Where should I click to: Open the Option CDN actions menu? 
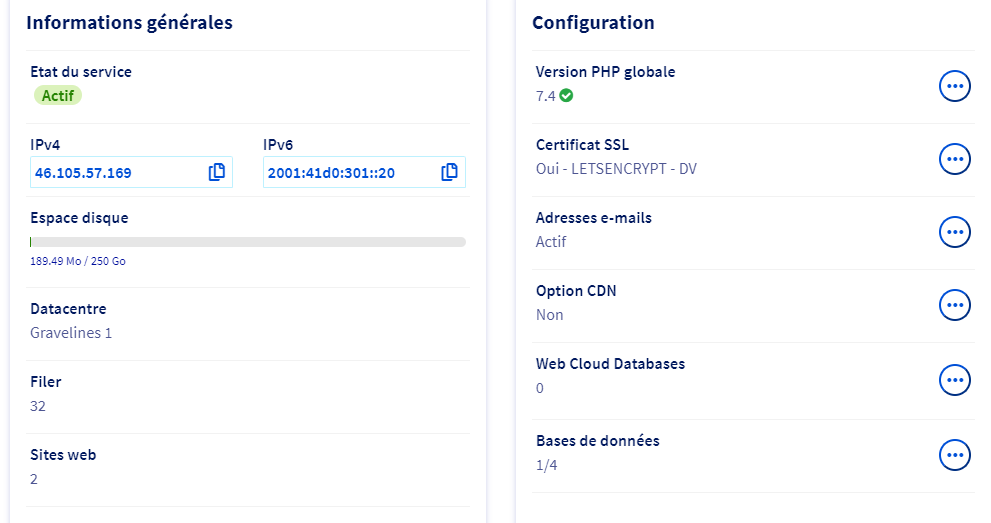pyautogui.click(x=955, y=305)
